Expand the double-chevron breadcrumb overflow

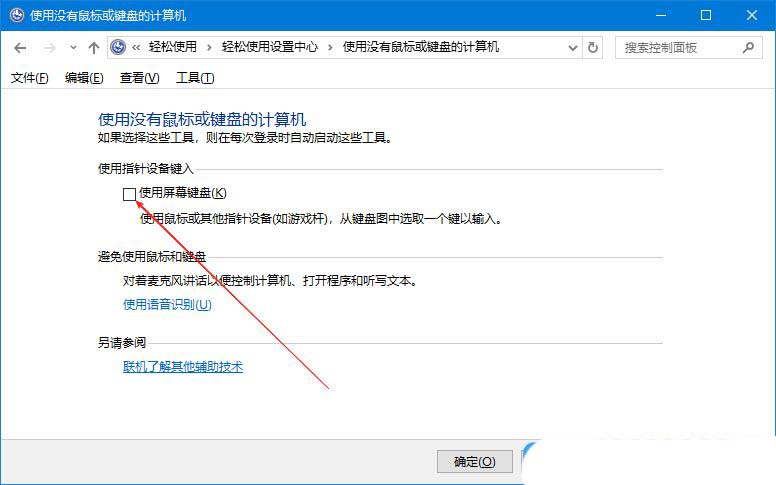click(136, 48)
